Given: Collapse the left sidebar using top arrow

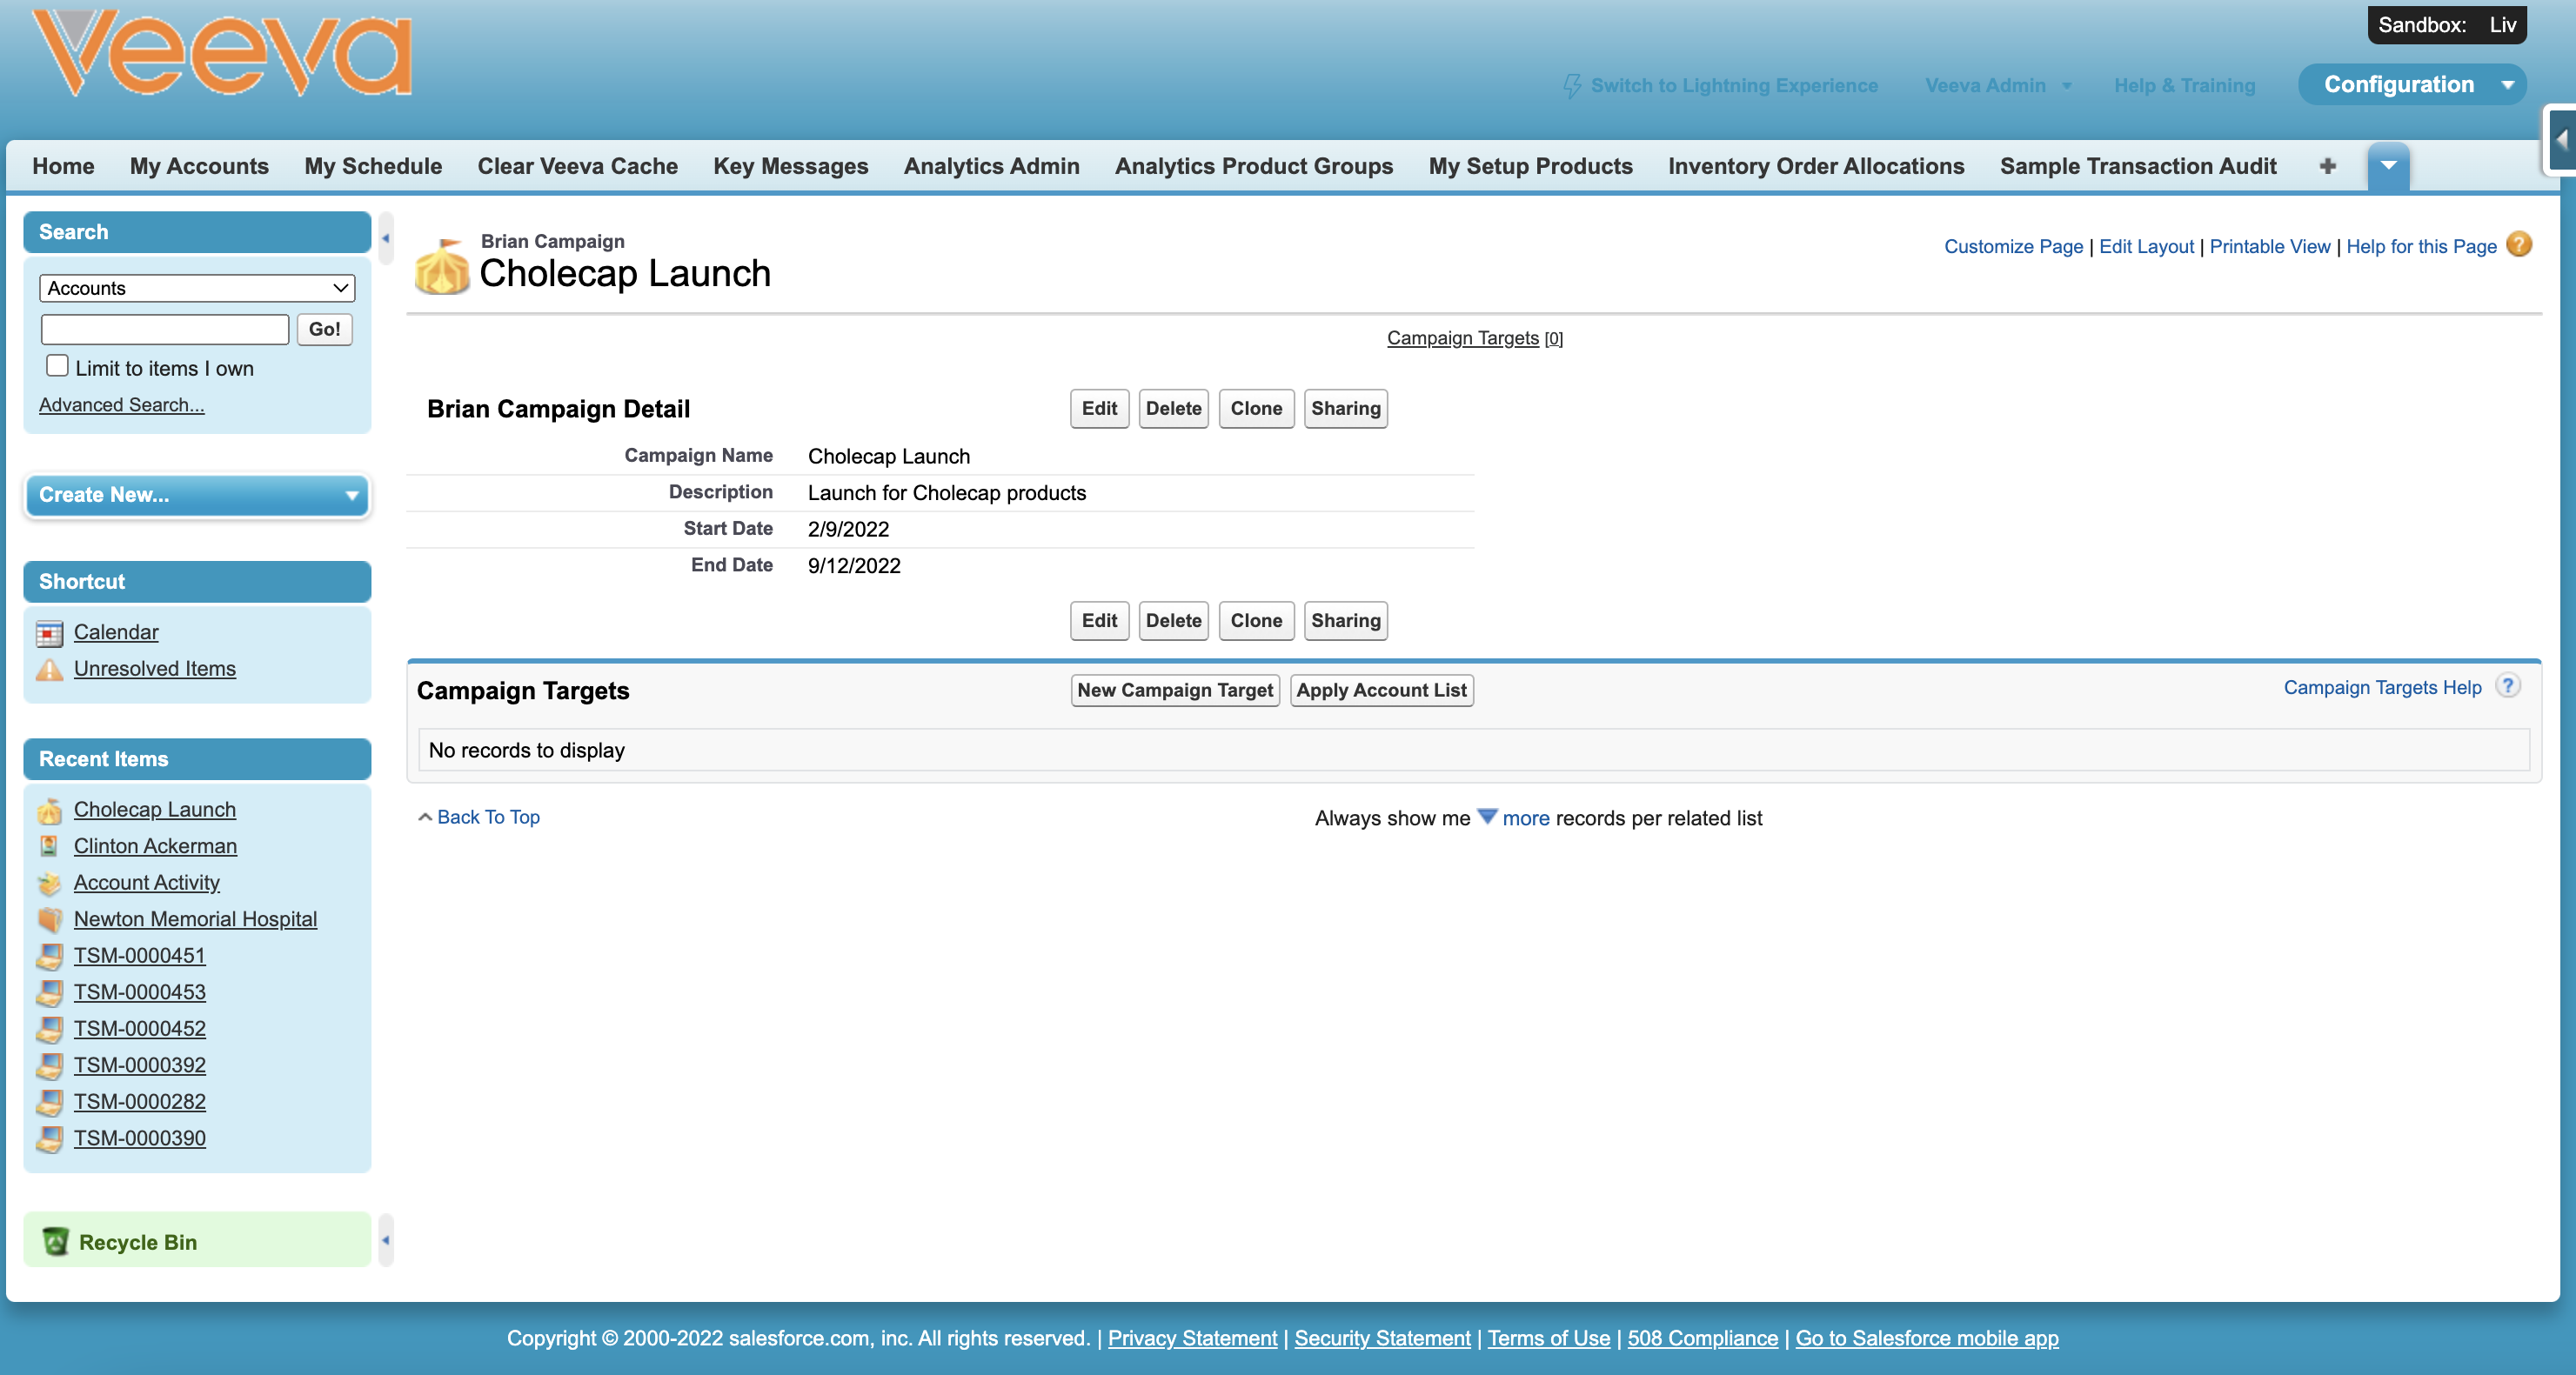Looking at the screenshot, I should tap(386, 239).
